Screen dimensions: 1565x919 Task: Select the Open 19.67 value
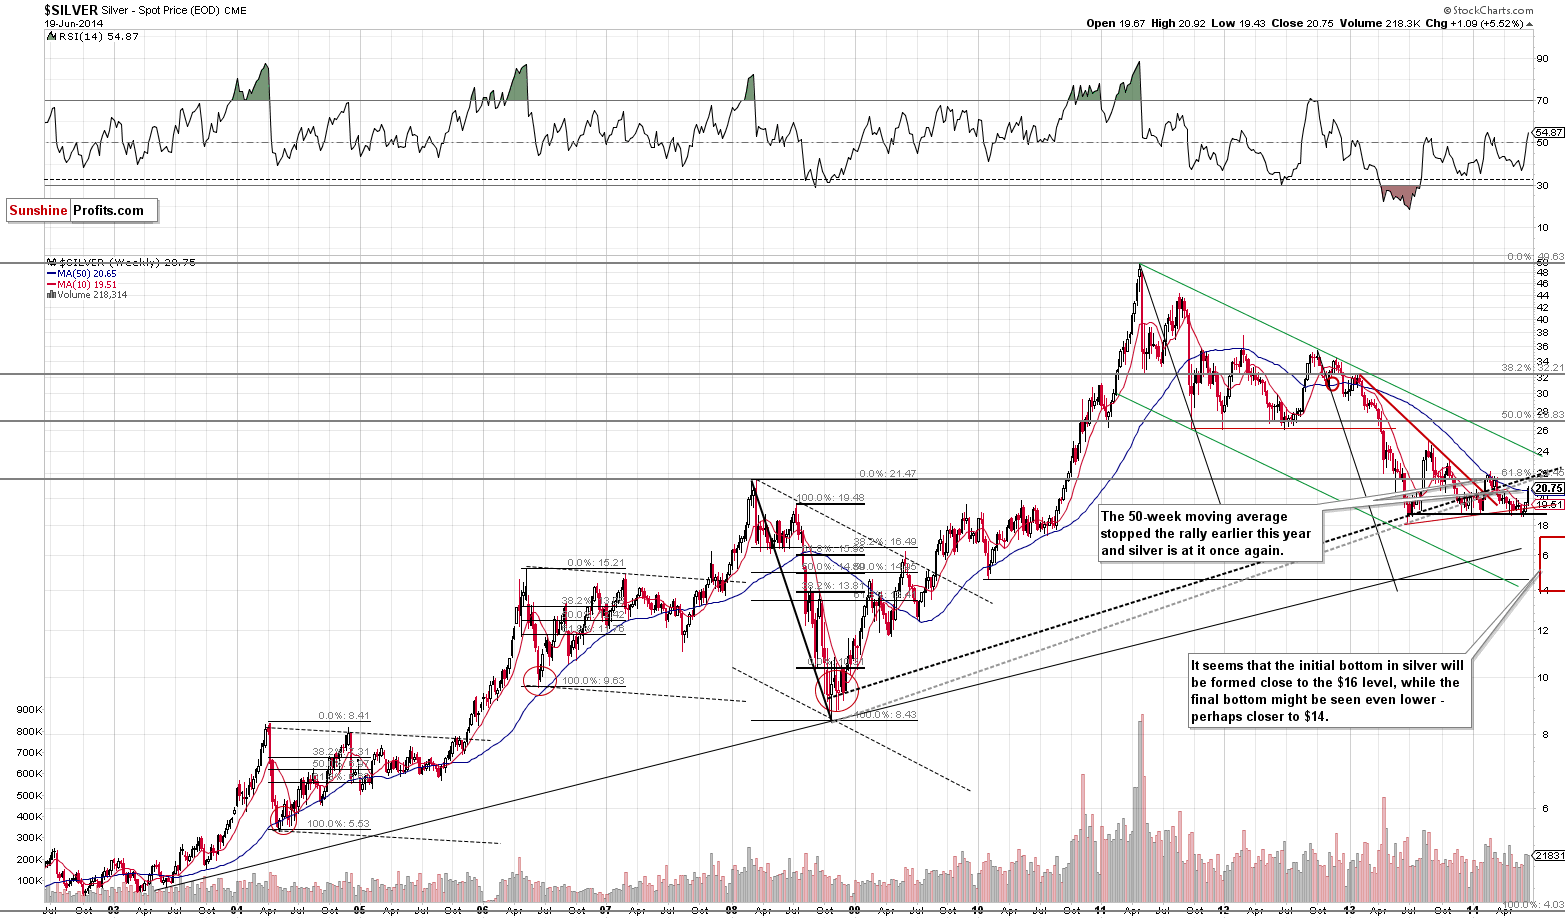click(1114, 23)
